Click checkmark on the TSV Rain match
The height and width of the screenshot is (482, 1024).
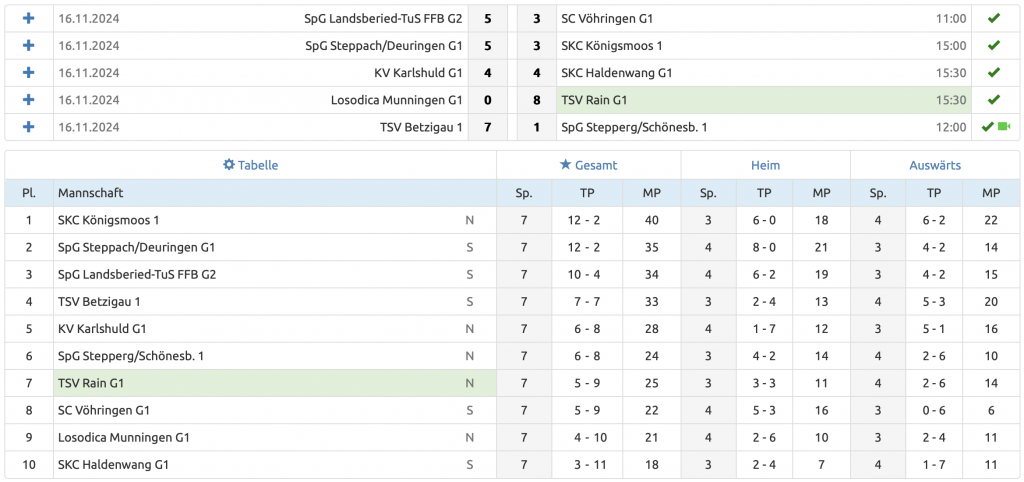993,99
